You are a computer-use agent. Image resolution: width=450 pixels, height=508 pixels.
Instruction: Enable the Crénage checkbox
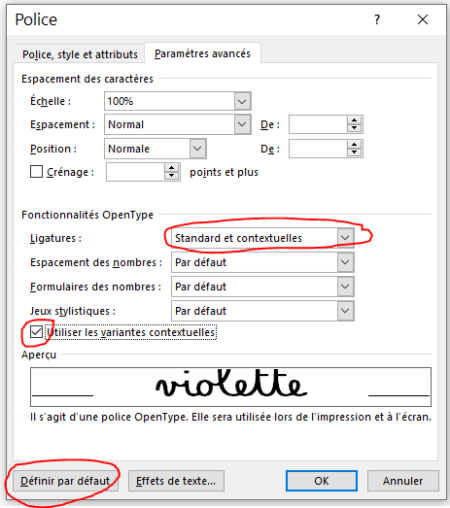coord(36,172)
